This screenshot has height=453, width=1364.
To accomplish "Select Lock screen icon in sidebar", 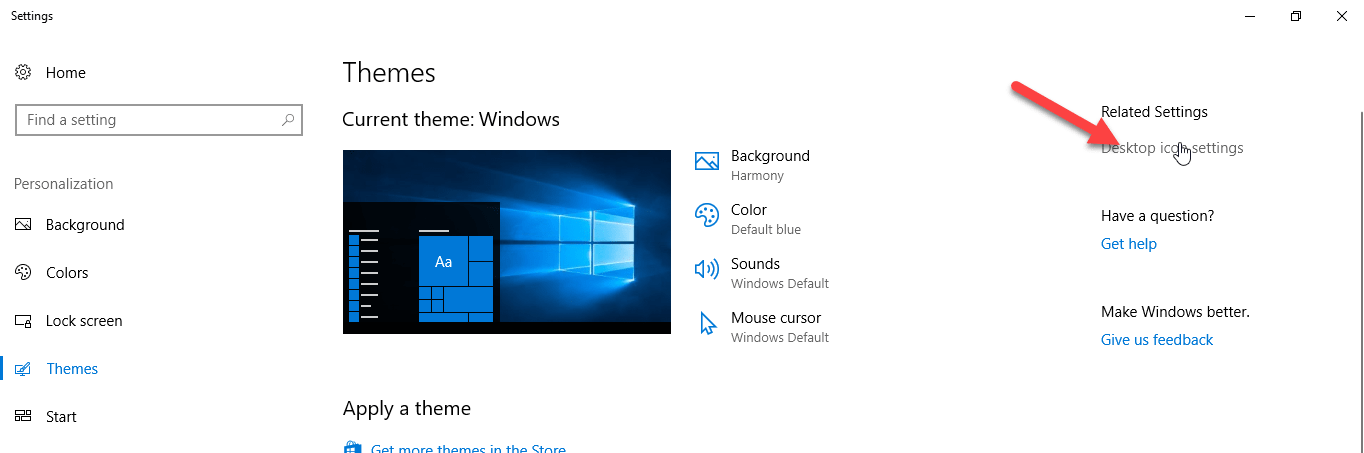I will (x=23, y=321).
